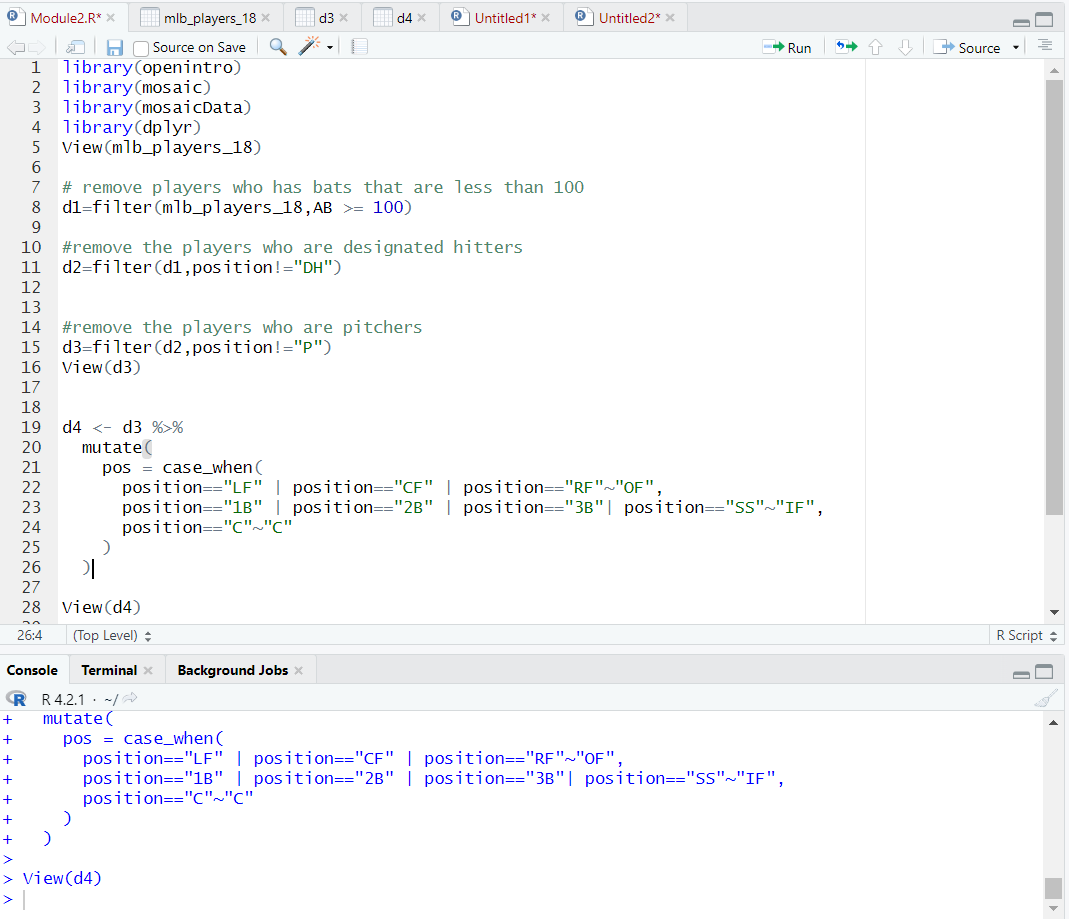Go to previous section up arrow
Viewport: 1069px width, 919px height.
(876, 47)
